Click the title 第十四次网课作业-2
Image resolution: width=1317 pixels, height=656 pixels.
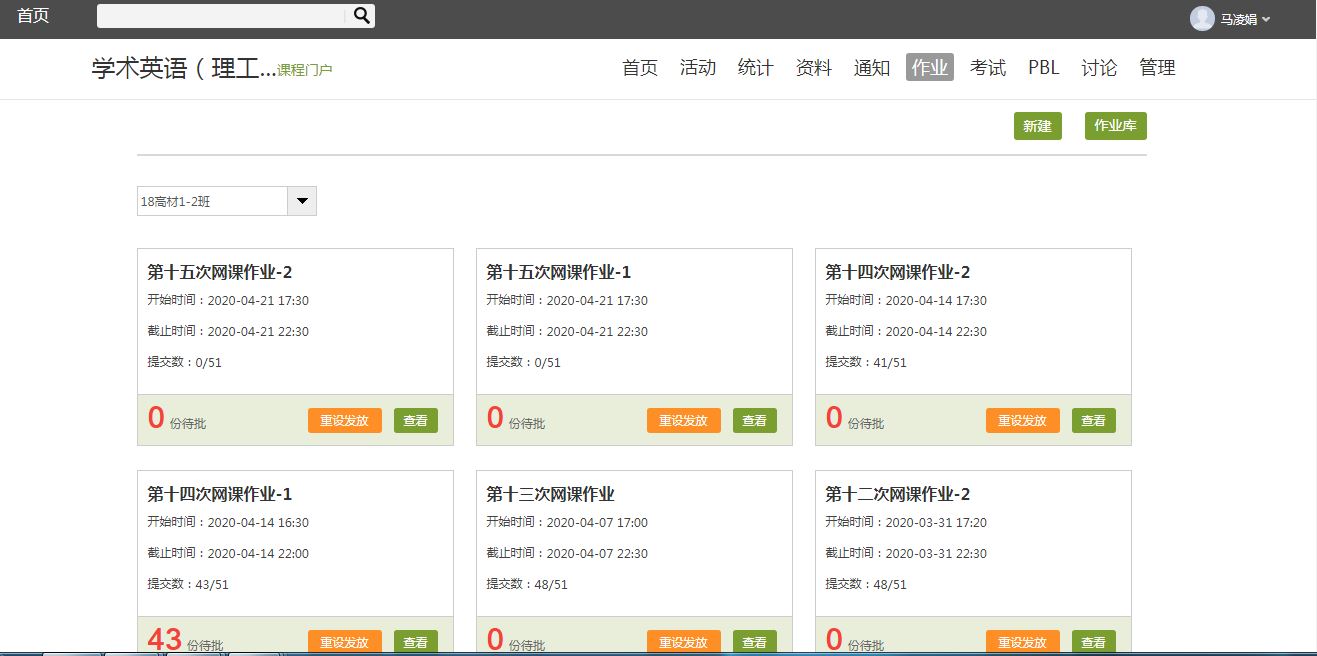pos(898,272)
